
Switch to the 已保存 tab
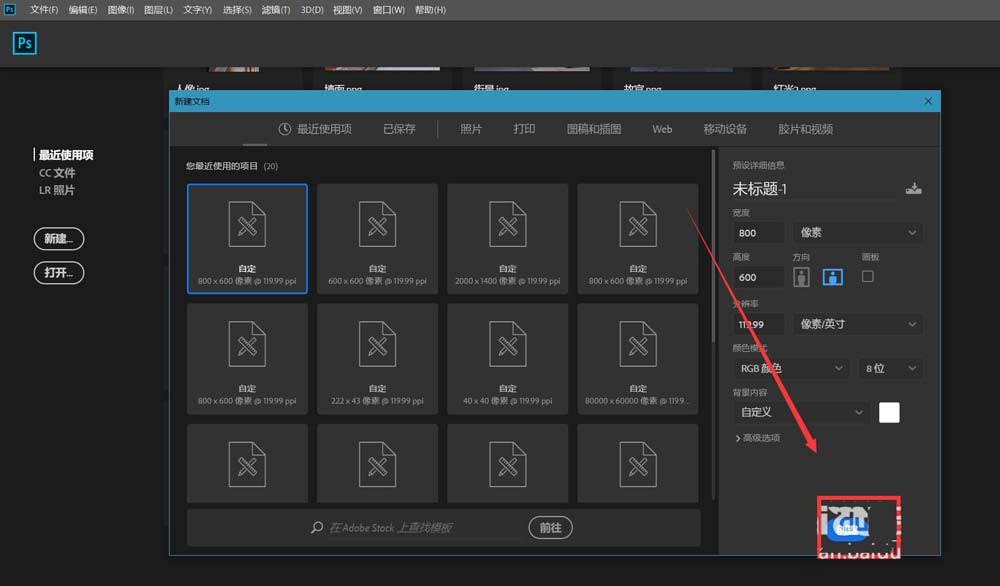click(x=399, y=129)
